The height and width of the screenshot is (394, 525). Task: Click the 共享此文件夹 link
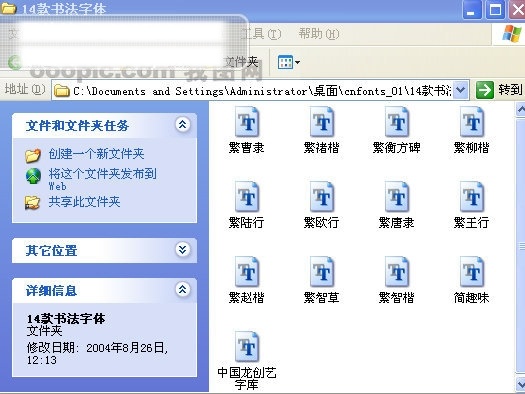[84, 202]
